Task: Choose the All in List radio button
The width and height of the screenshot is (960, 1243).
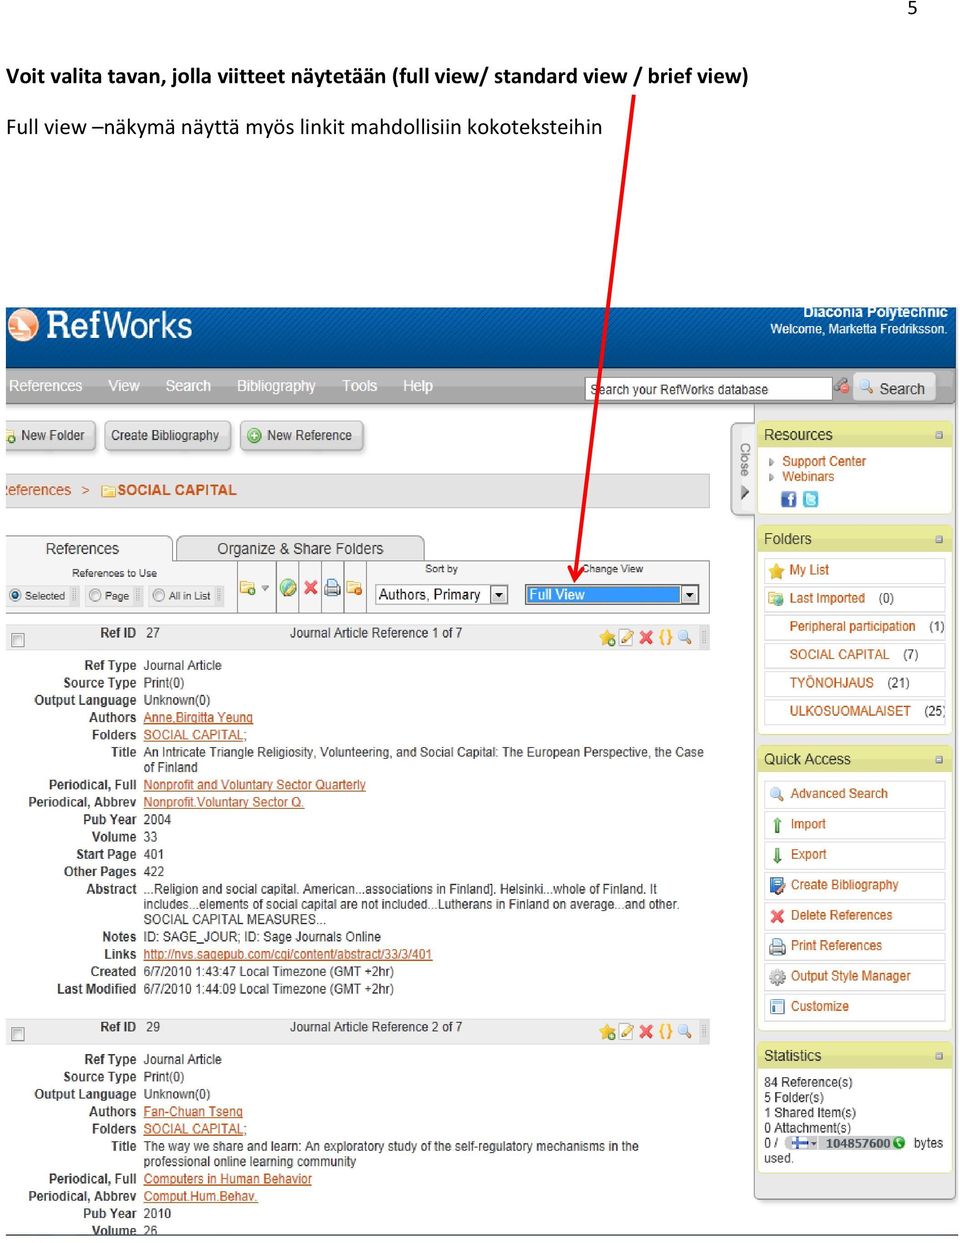Action: 159,596
